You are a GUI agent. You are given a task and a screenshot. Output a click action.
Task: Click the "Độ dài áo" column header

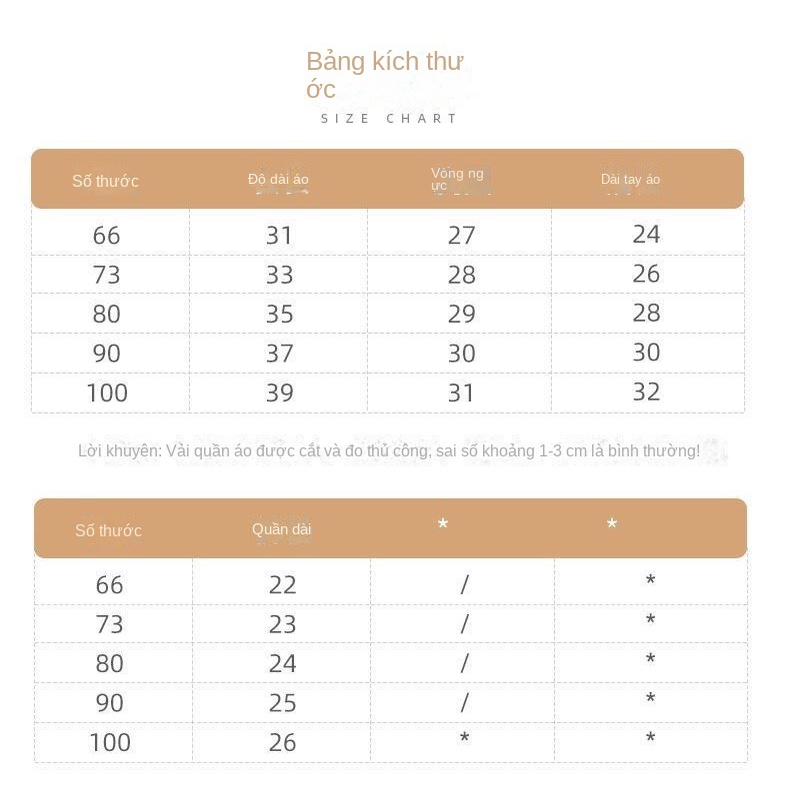278,180
